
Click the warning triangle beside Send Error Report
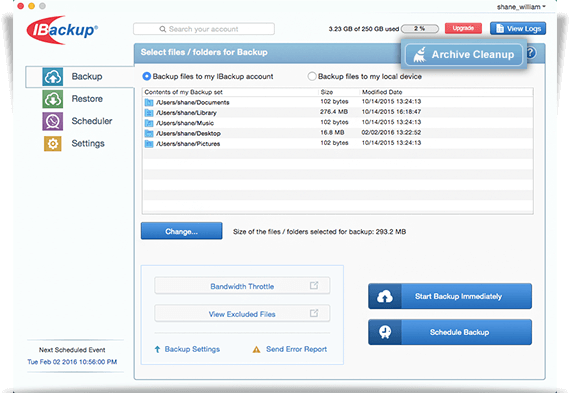[x=256, y=350]
